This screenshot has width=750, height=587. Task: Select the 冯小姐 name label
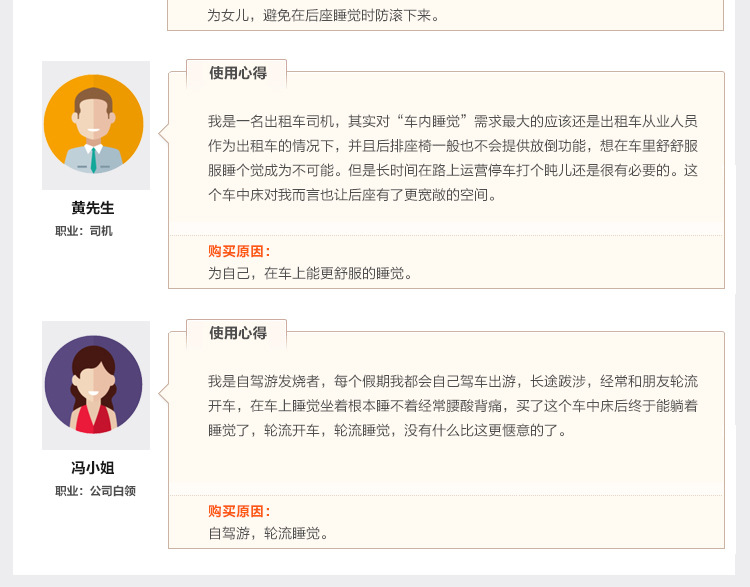pos(93,468)
